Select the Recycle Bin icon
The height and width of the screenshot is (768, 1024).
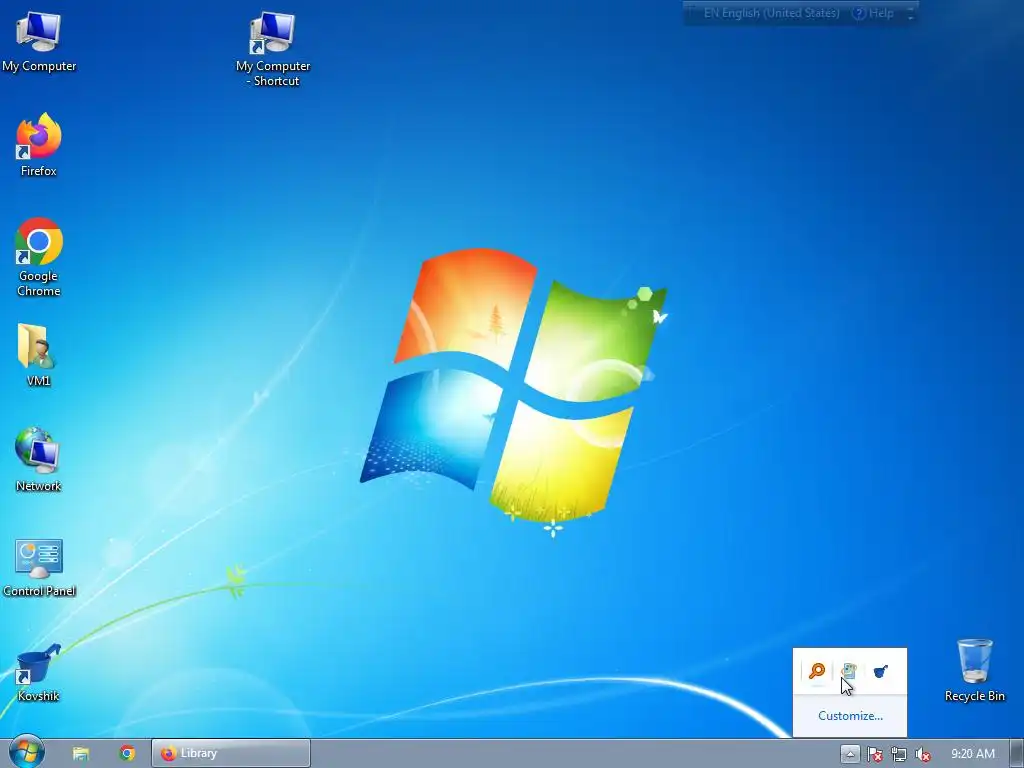pyautogui.click(x=974, y=670)
